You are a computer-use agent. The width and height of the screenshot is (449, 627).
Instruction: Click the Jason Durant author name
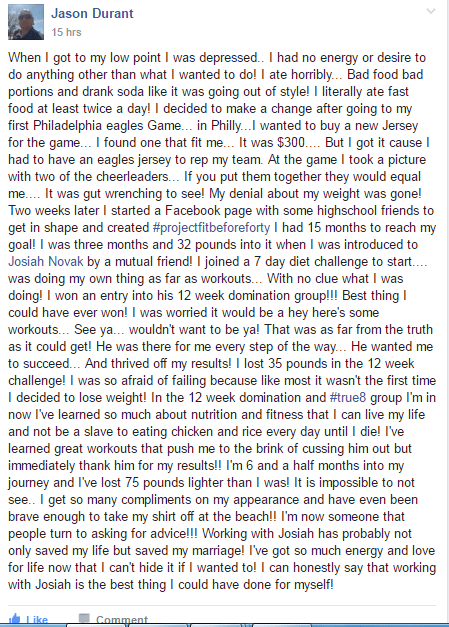pos(92,14)
